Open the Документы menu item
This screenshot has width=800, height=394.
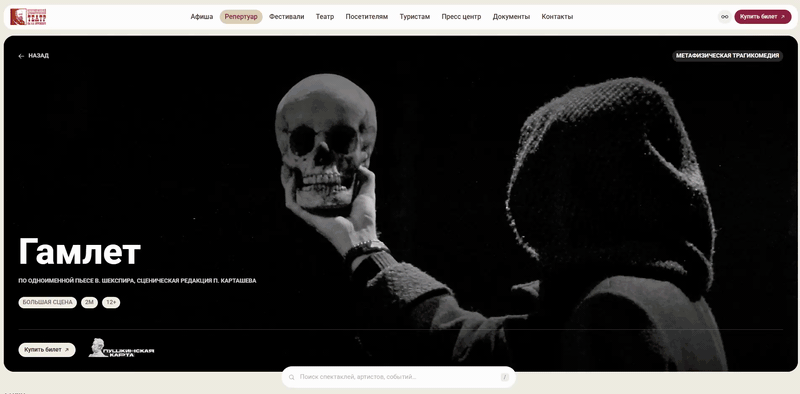pos(511,17)
